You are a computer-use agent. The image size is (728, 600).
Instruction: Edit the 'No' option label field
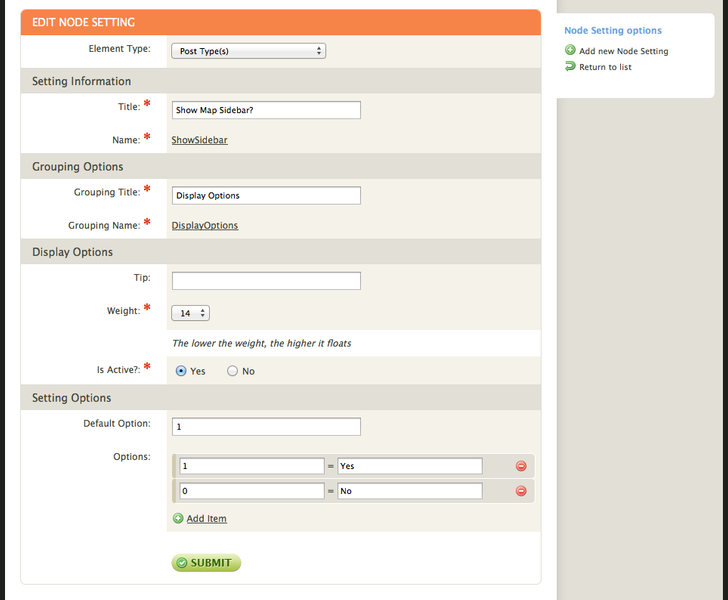(x=410, y=491)
